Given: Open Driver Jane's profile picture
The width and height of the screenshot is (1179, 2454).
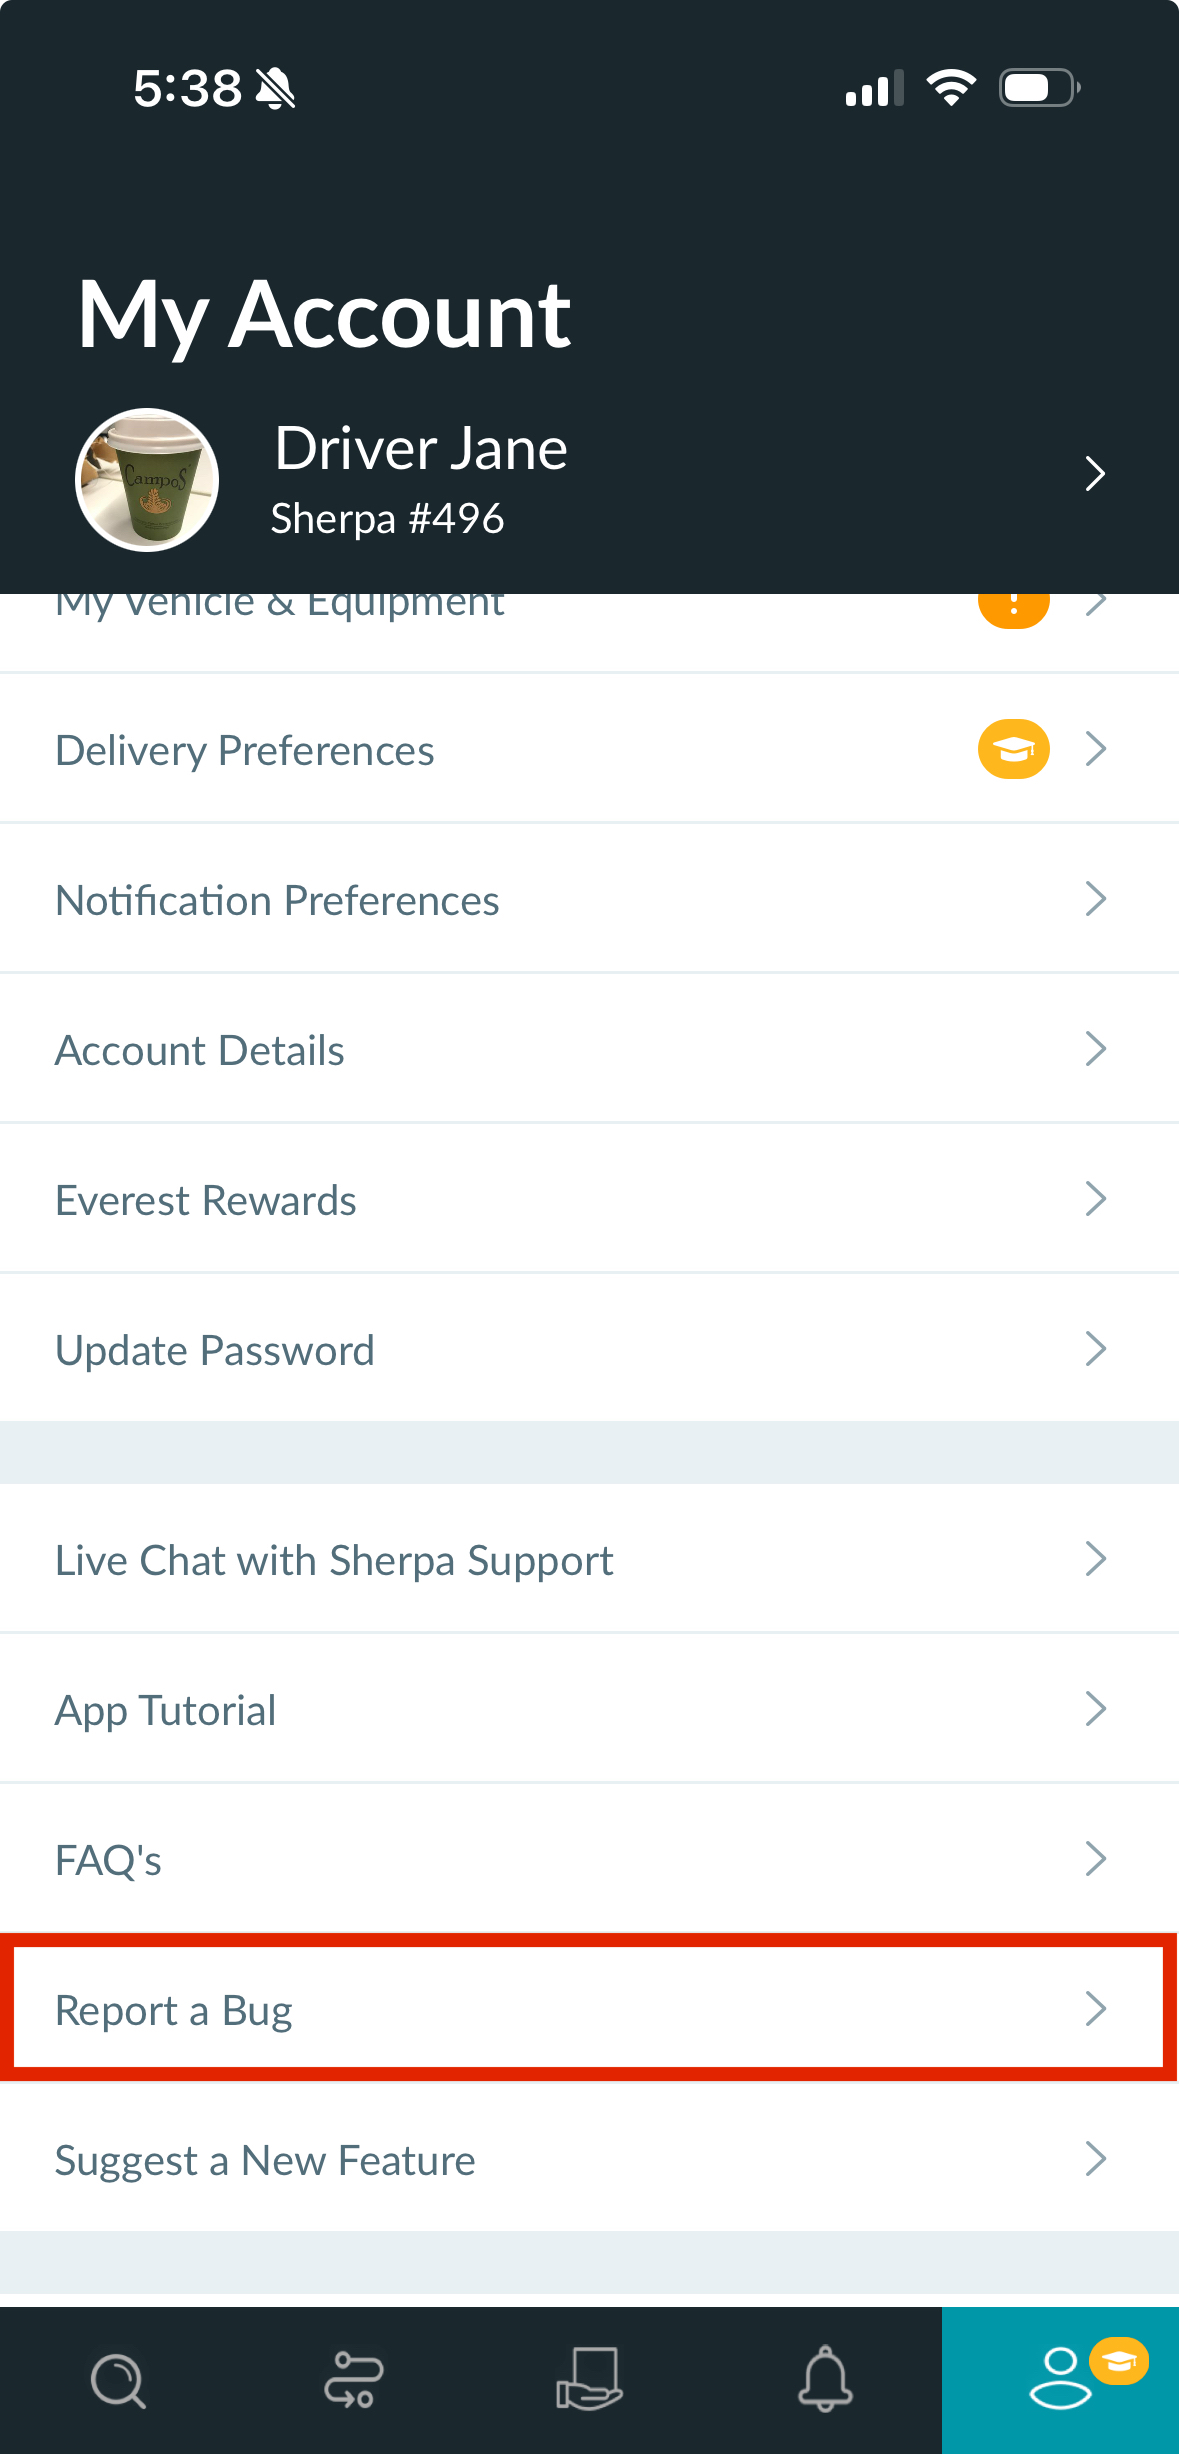Looking at the screenshot, I should (147, 480).
